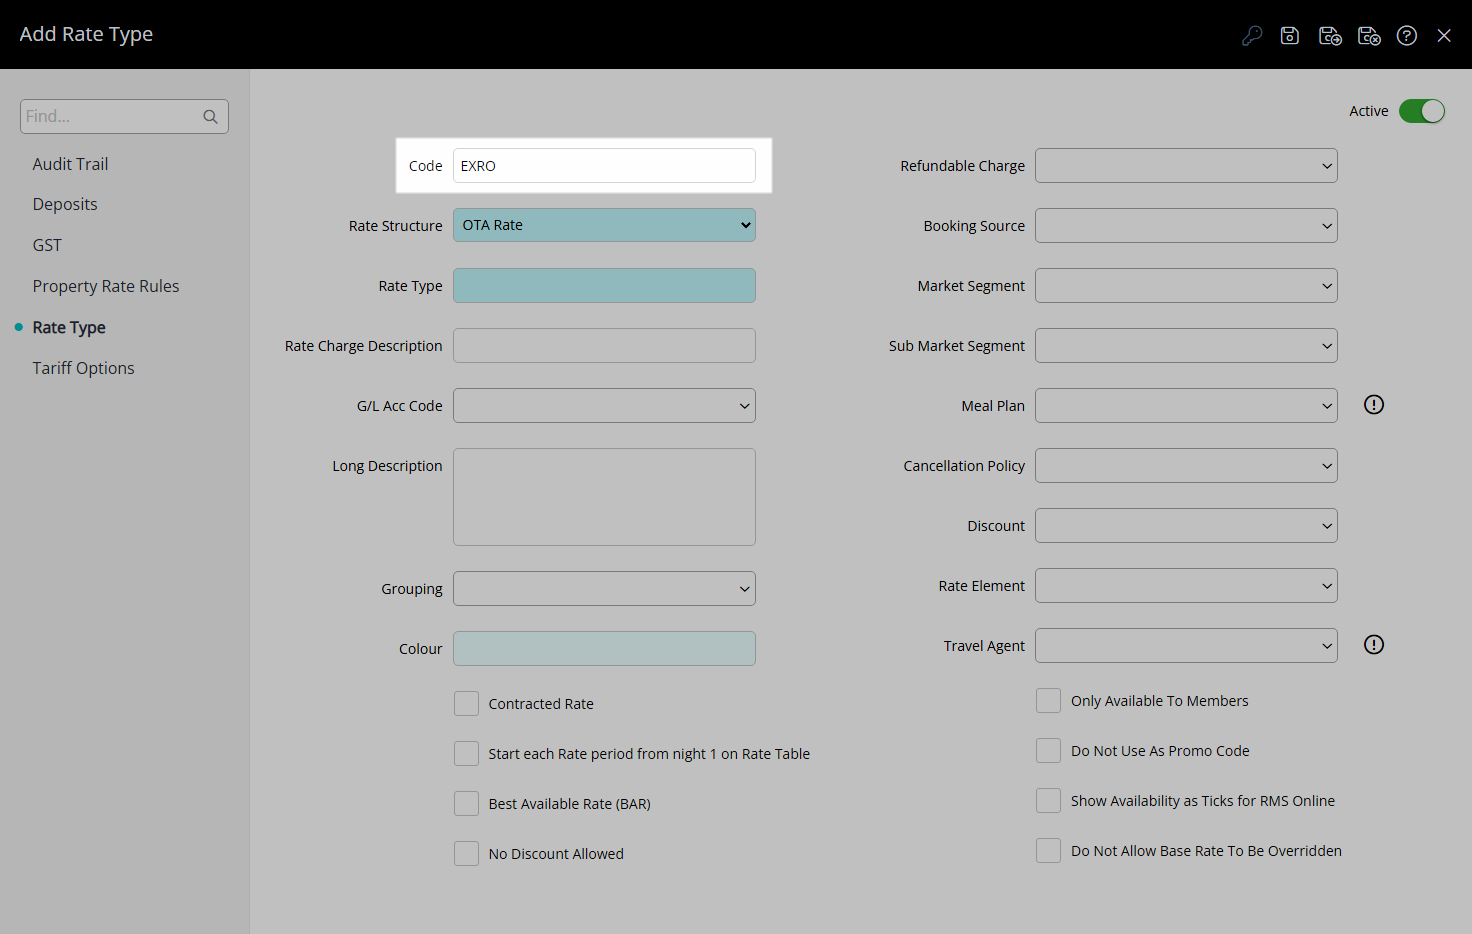Check No Discount Allowed
This screenshot has height=934, width=1472.
tap(466, 854)
